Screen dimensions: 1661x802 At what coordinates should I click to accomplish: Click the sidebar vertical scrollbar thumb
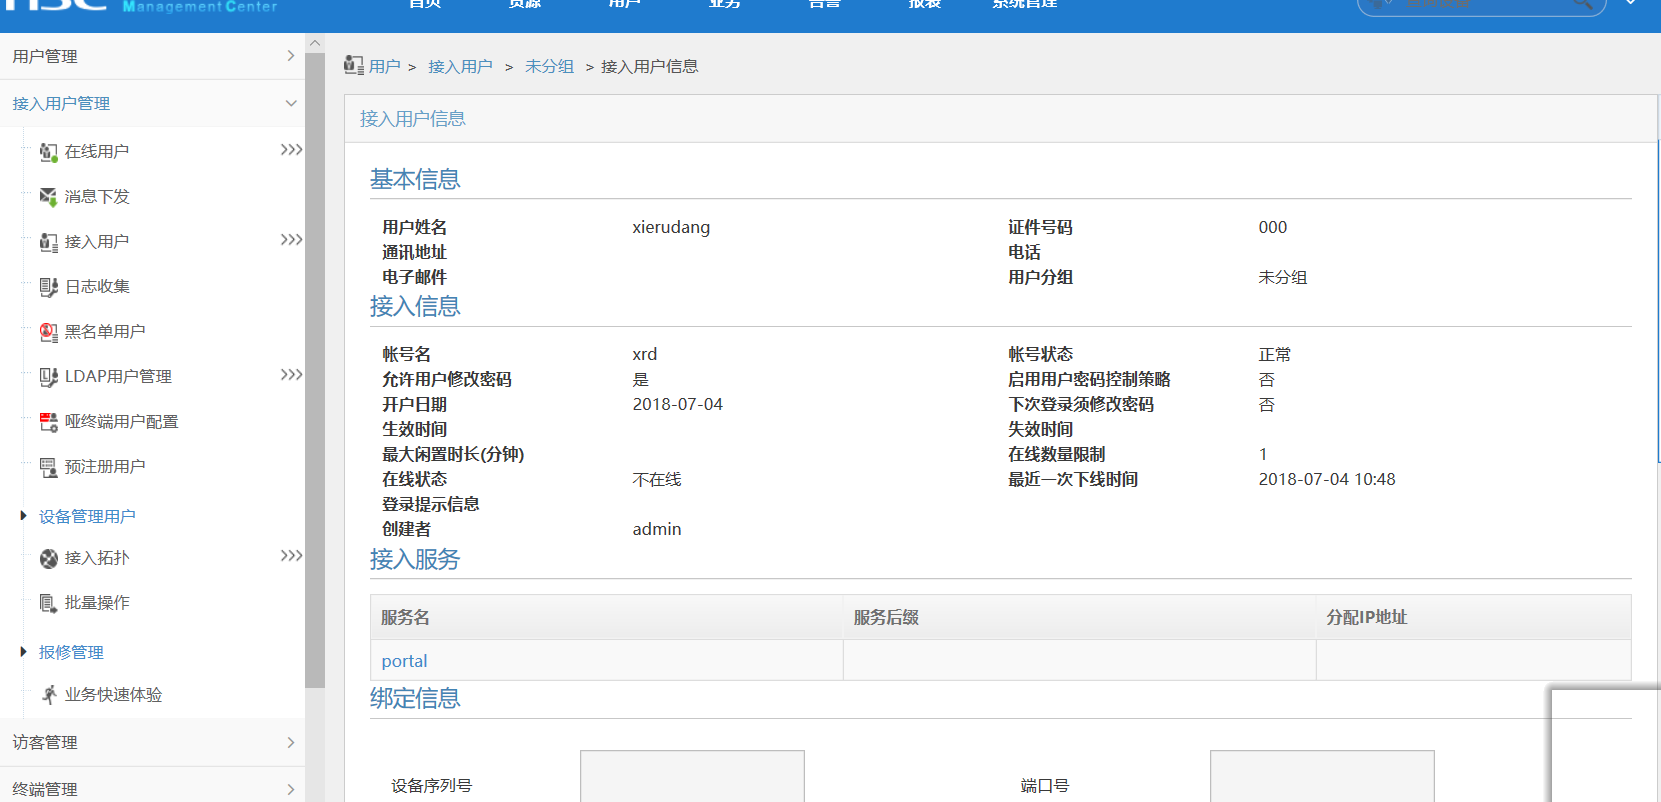click(x=315, y=370)
